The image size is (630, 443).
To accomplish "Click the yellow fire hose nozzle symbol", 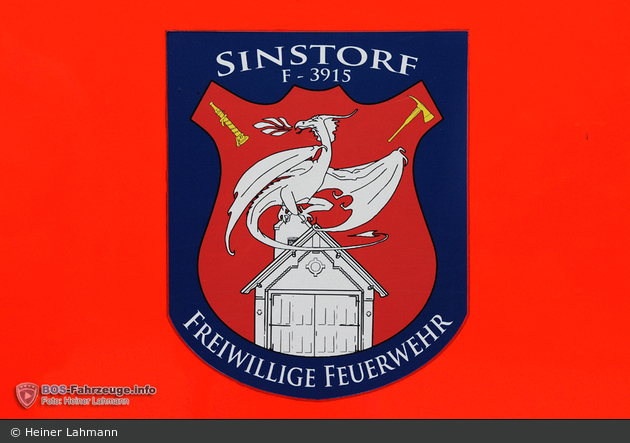I will point(229,124).
